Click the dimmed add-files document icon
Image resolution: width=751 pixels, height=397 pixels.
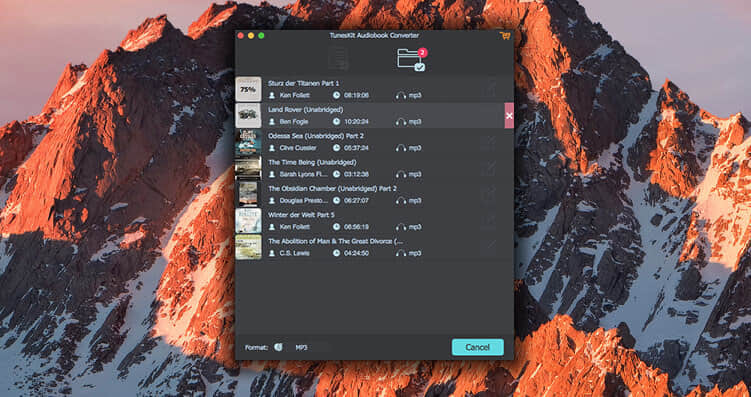pyautogui.click(x=338, y=59)
